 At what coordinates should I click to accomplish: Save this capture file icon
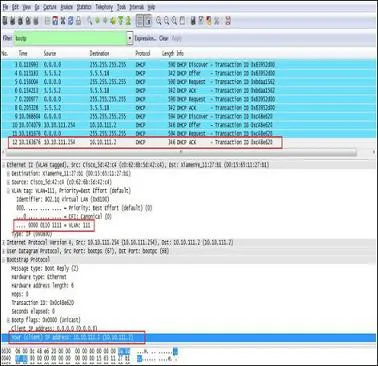pos(55,21)
